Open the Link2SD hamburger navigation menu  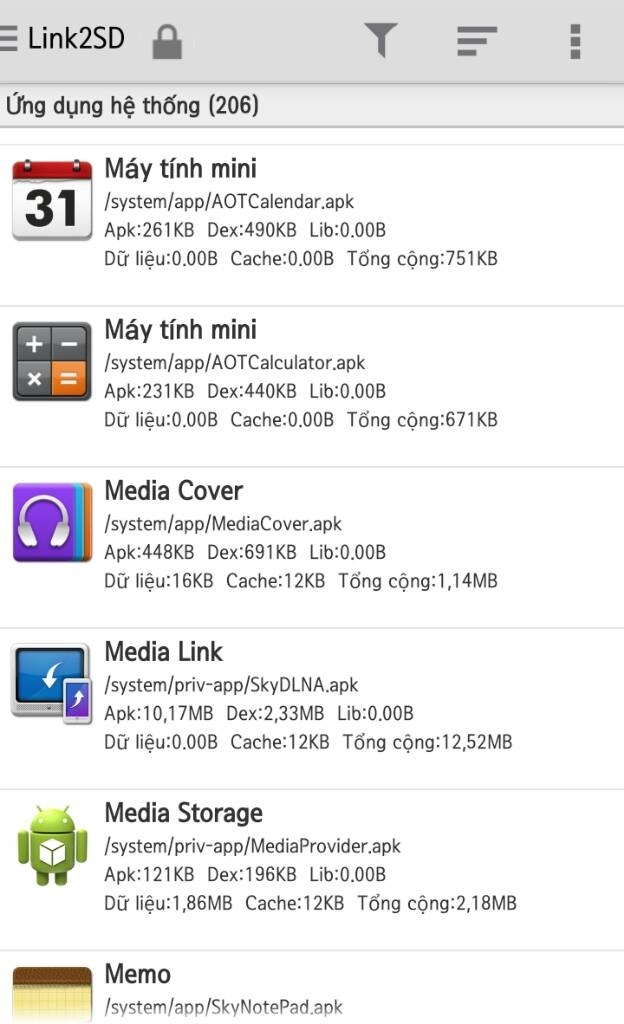point(9,40)
